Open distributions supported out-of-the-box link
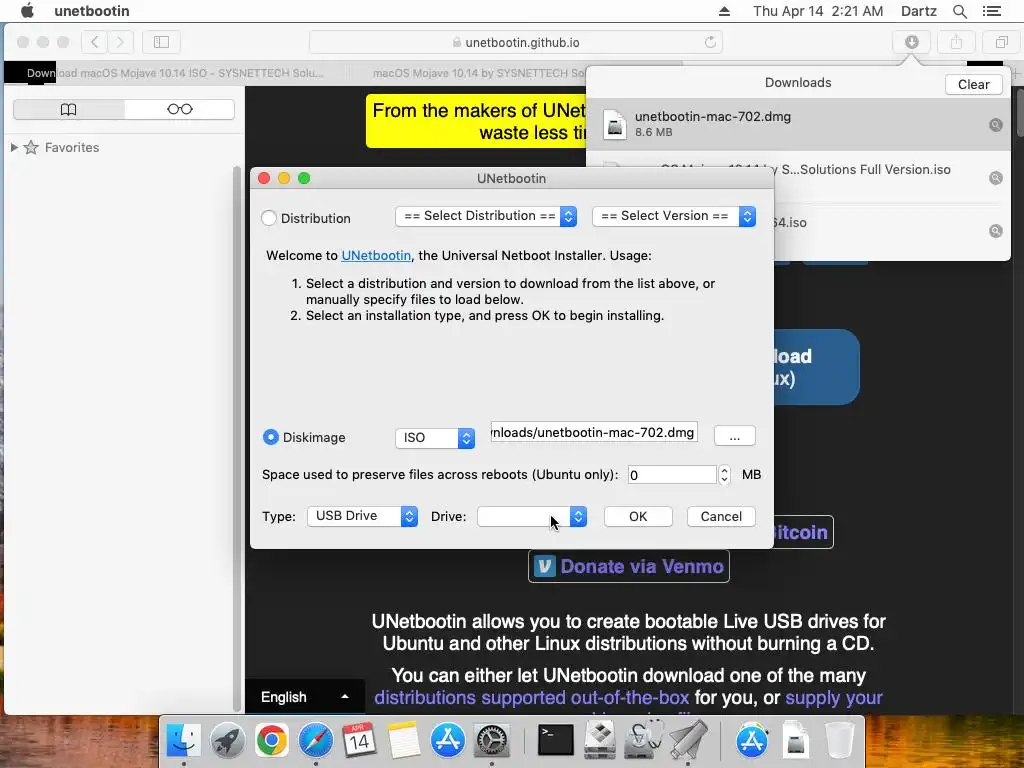Screen dimensions: 1024x768 tap(532, 697)
